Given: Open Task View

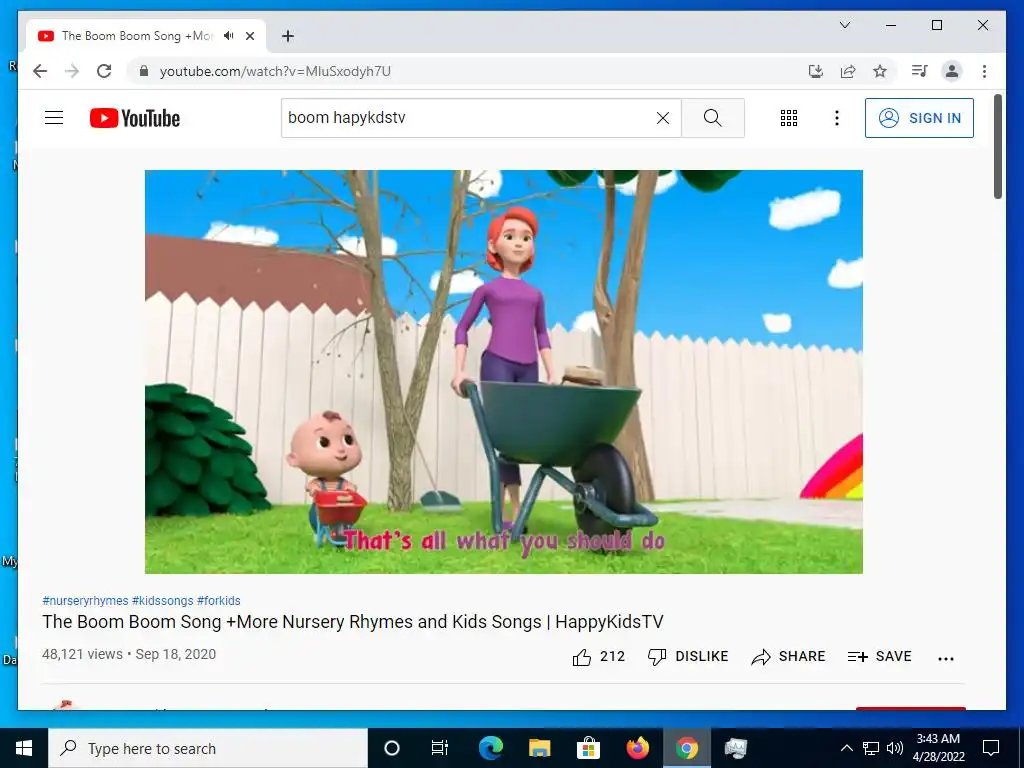Looking at the screenshot, I should pyautogui.click(x=440, y=748).
